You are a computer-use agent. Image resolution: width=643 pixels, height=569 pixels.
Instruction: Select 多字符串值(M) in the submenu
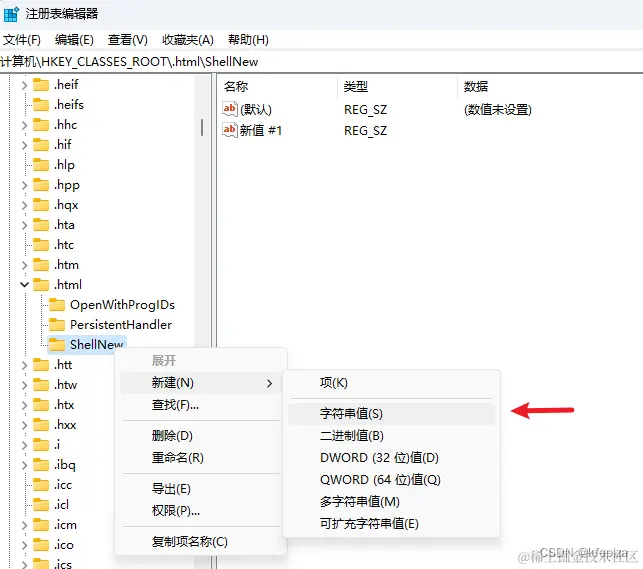(x=391, y=502)
